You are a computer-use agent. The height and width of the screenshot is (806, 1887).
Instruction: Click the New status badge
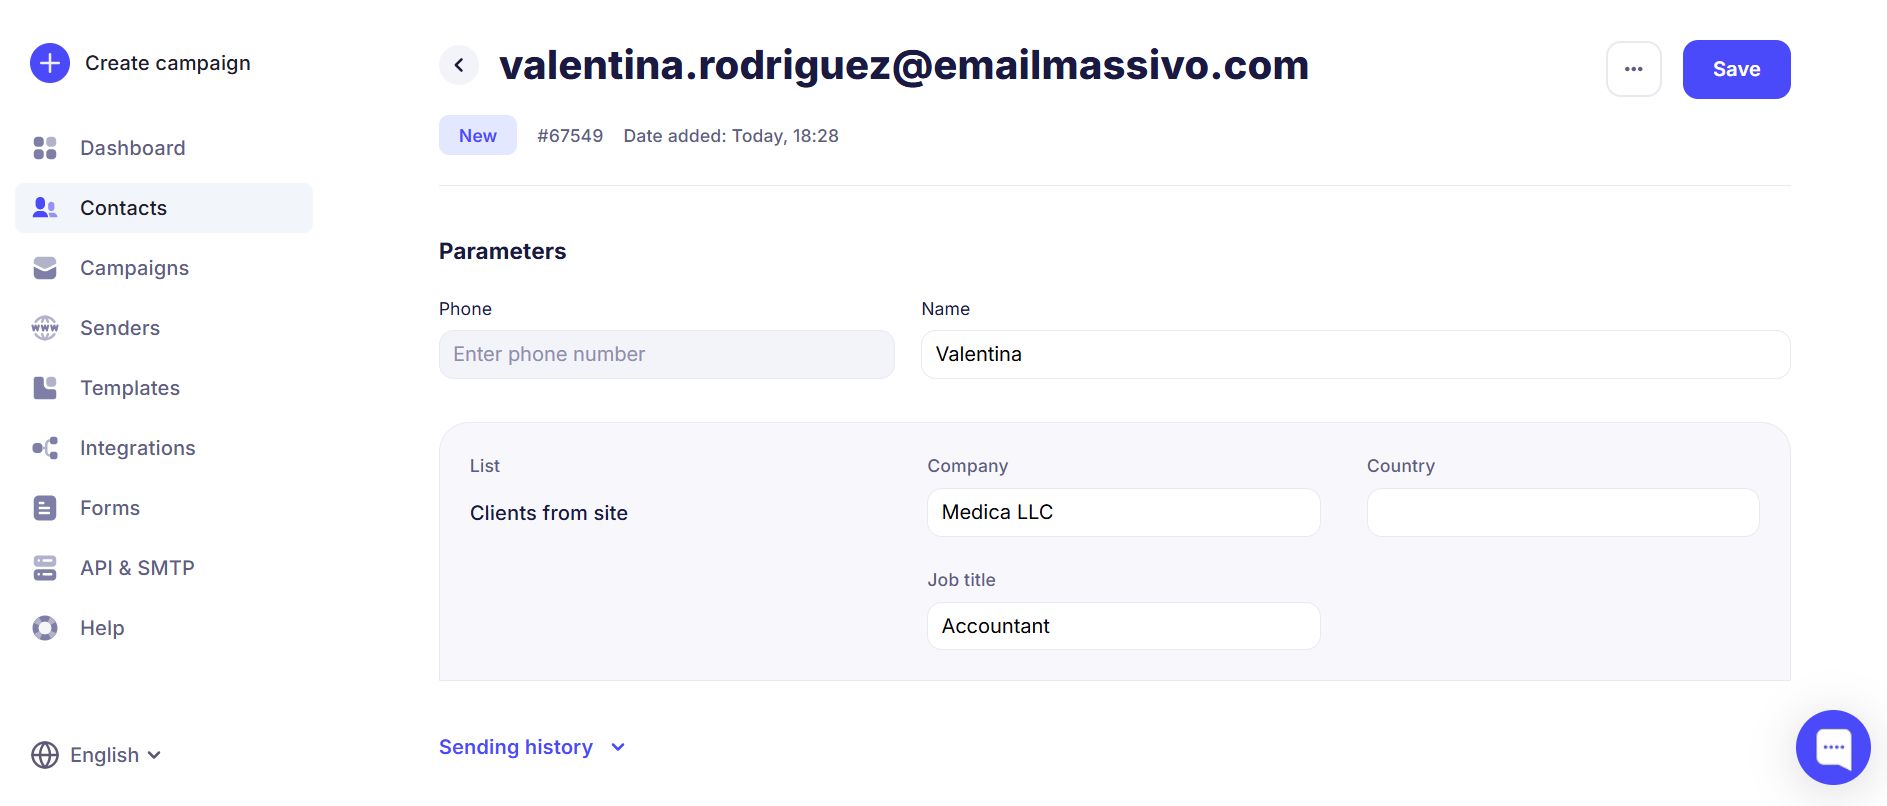coord(478,135)
